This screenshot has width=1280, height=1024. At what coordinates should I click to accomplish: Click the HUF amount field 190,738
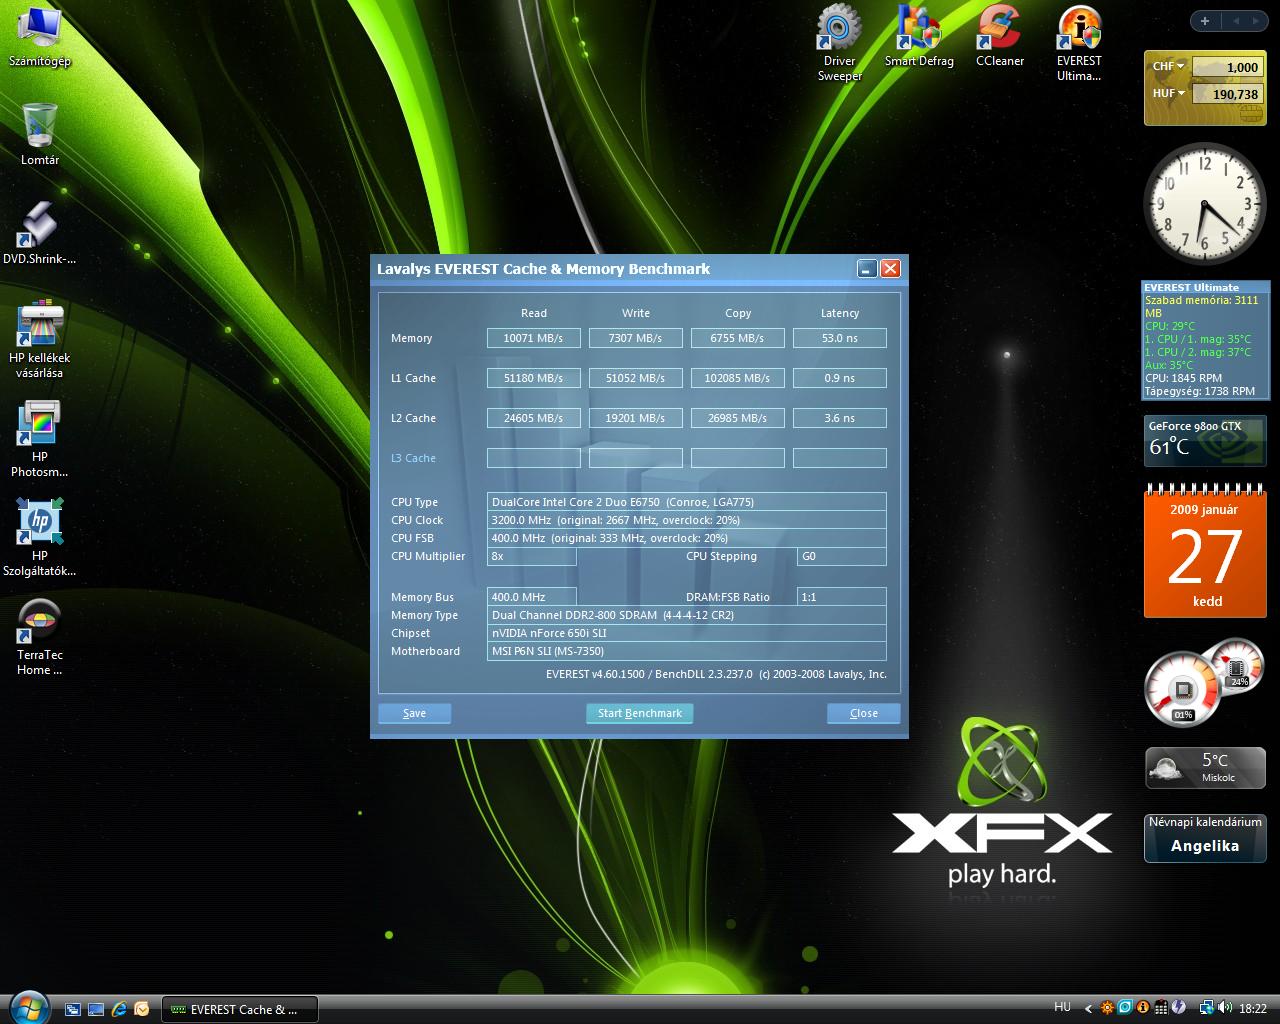click(1226, 94)
